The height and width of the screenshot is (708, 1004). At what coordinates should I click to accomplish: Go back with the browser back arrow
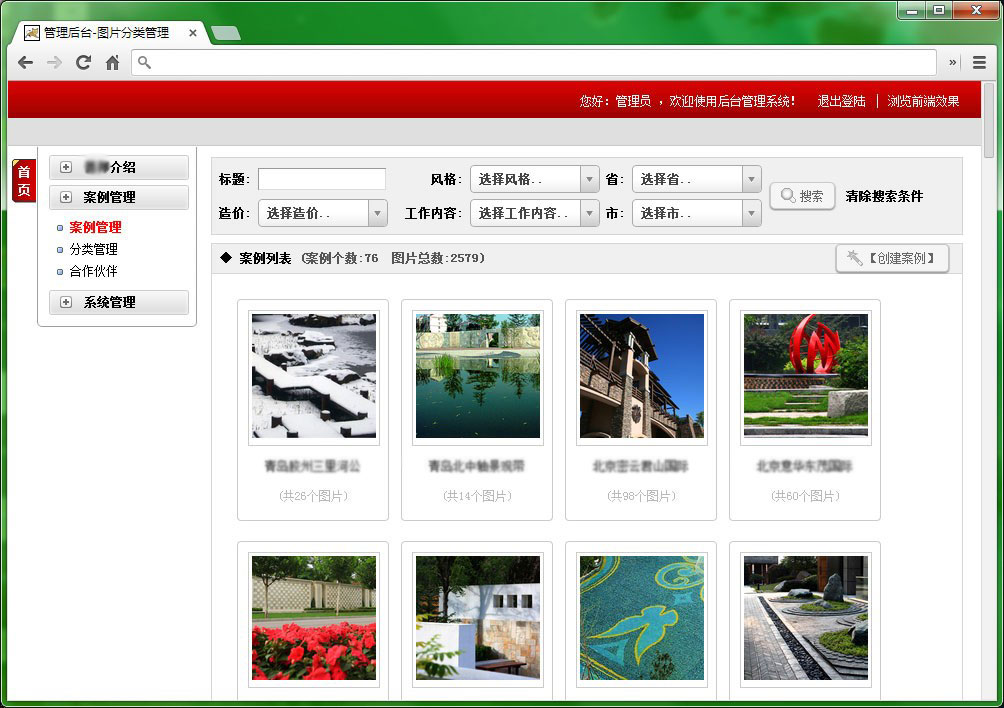pyautogui.click(x=26, y=62)
